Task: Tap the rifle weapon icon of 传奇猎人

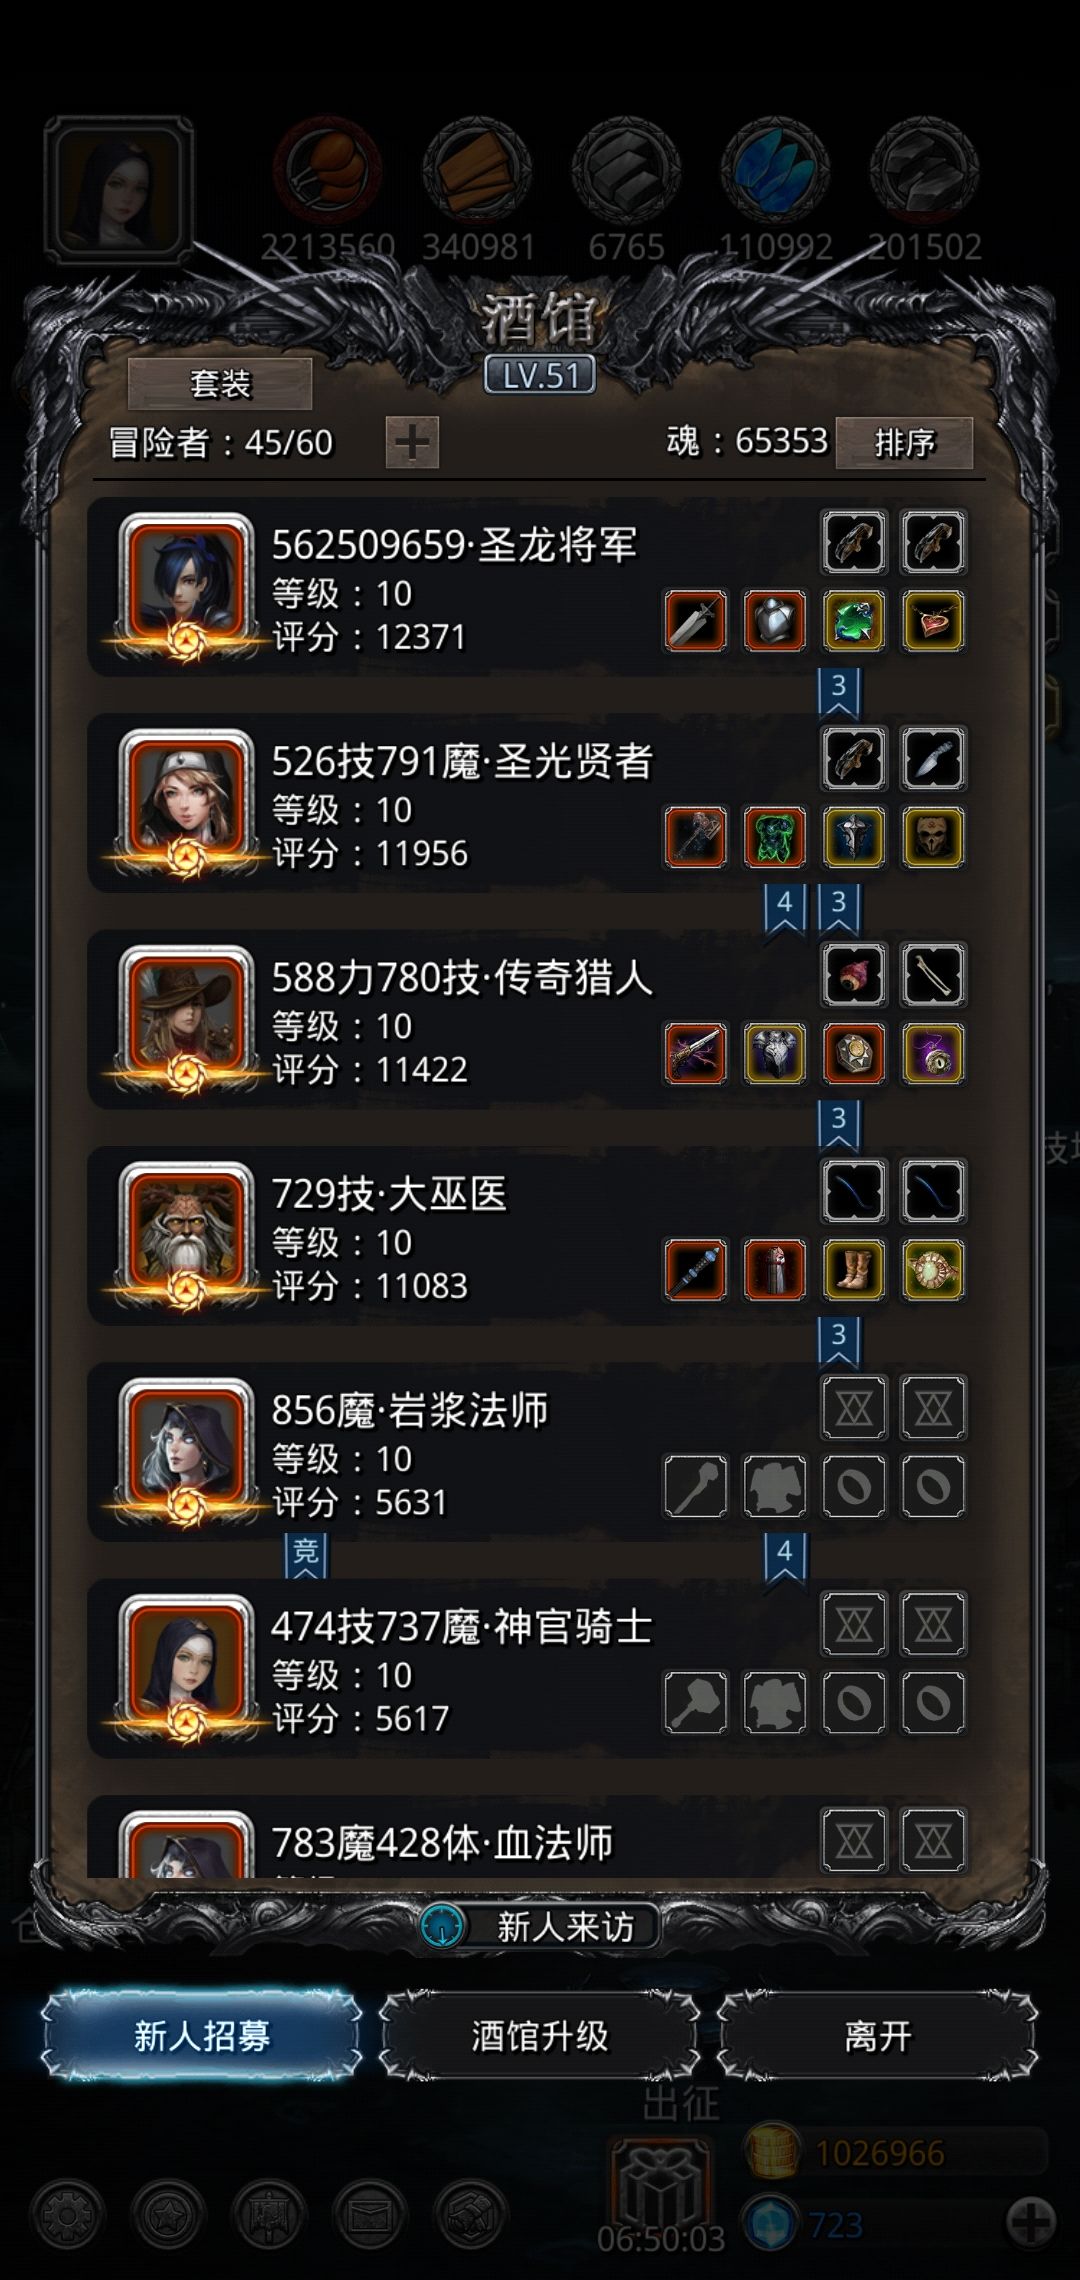Action: tap(695, 1054)
